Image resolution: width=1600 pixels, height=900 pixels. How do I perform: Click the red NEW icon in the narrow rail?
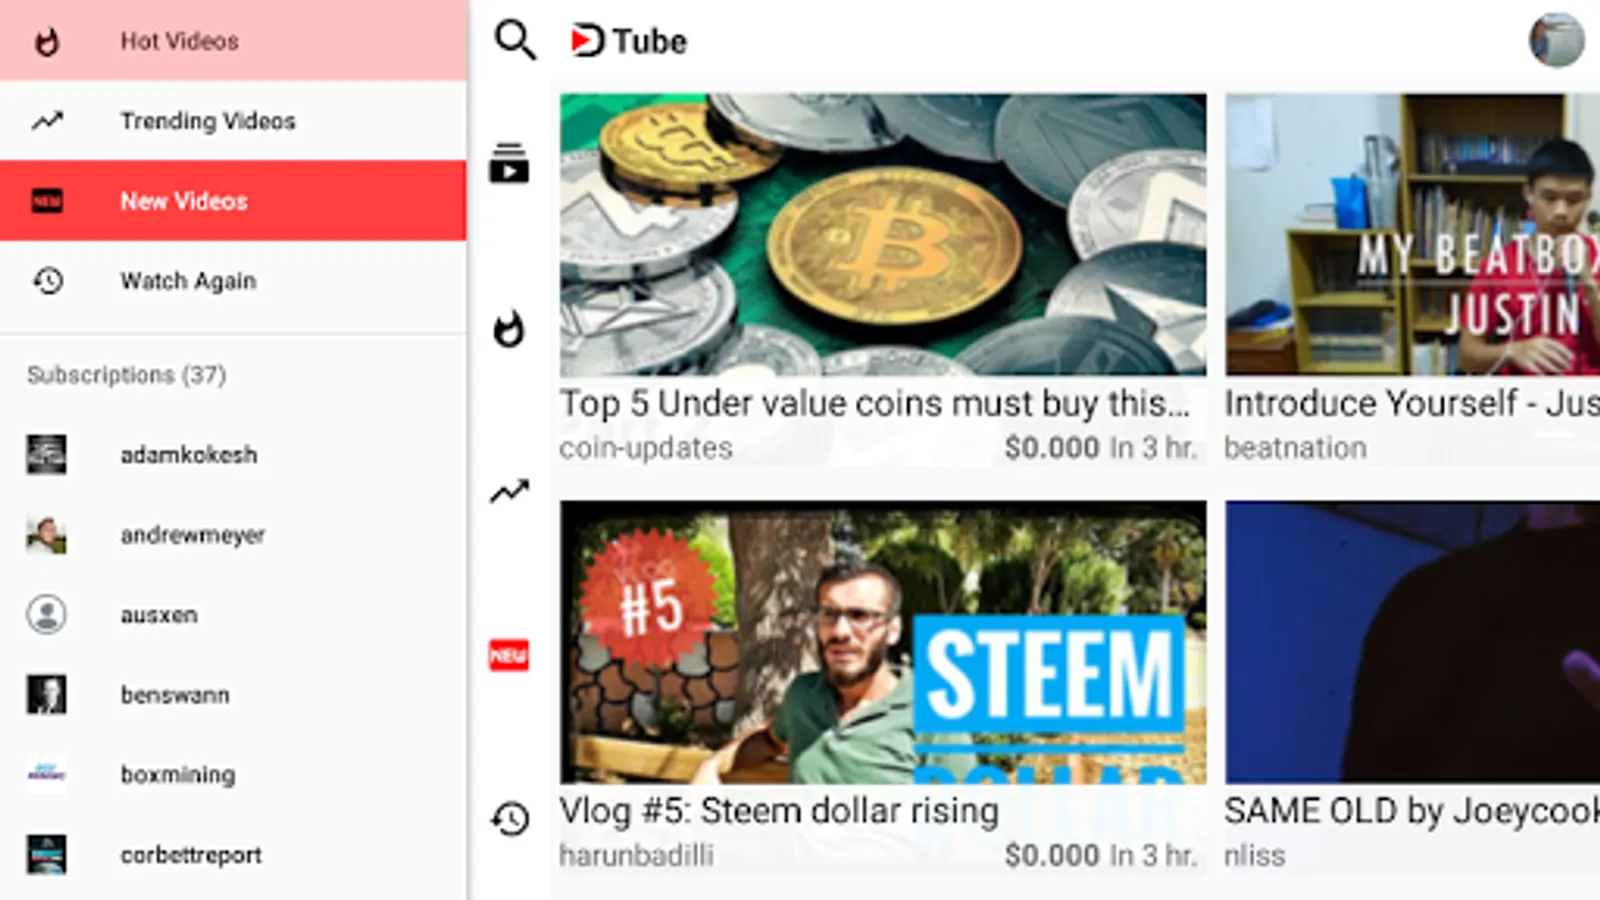pyautogui.click(x=509, y=655)
